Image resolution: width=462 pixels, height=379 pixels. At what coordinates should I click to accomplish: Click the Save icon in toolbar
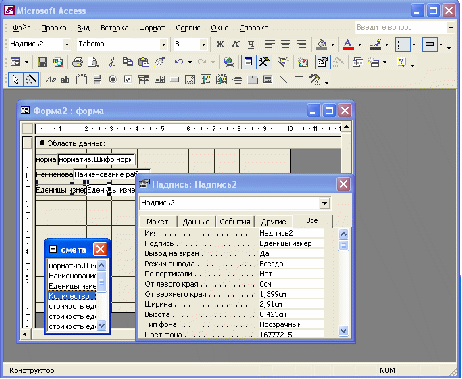(x=42, y=62)
